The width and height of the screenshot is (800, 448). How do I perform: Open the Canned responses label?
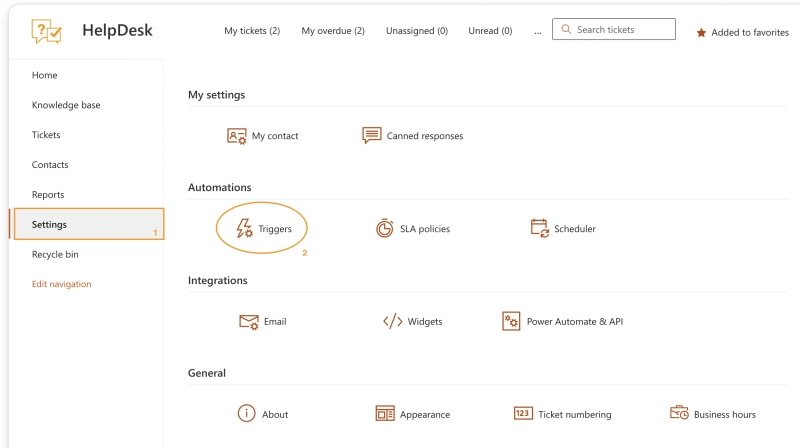[x=425, y=136]
